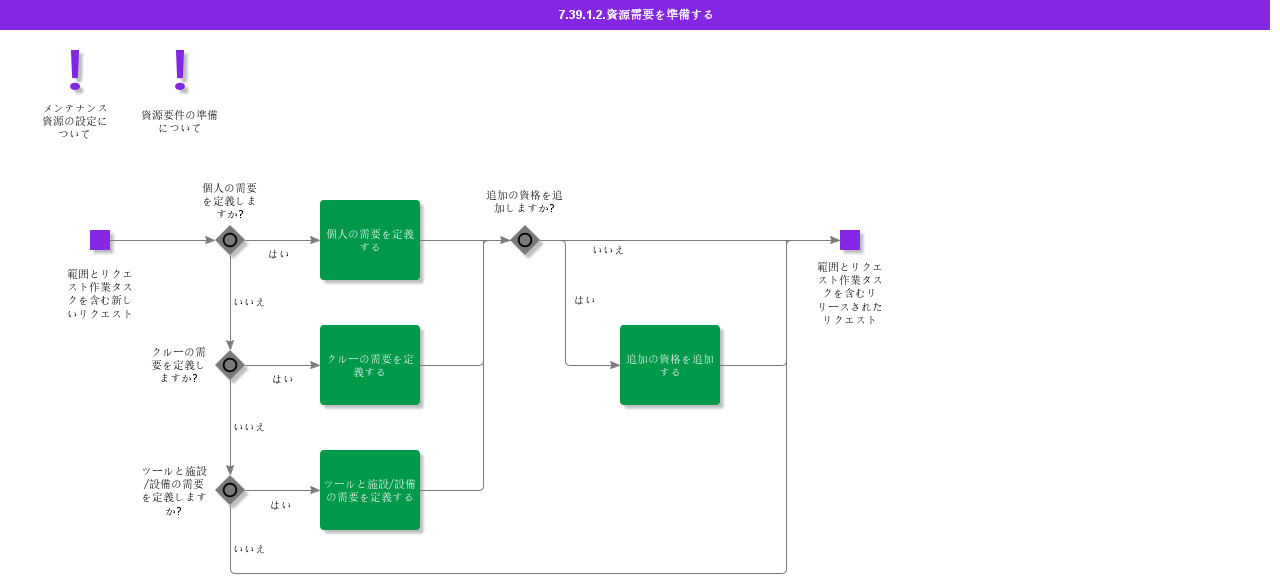This screenshot has height=583, width=1280.
Task: Open the 追加の資格を追加する process box
Action: (x=670, y=365)
